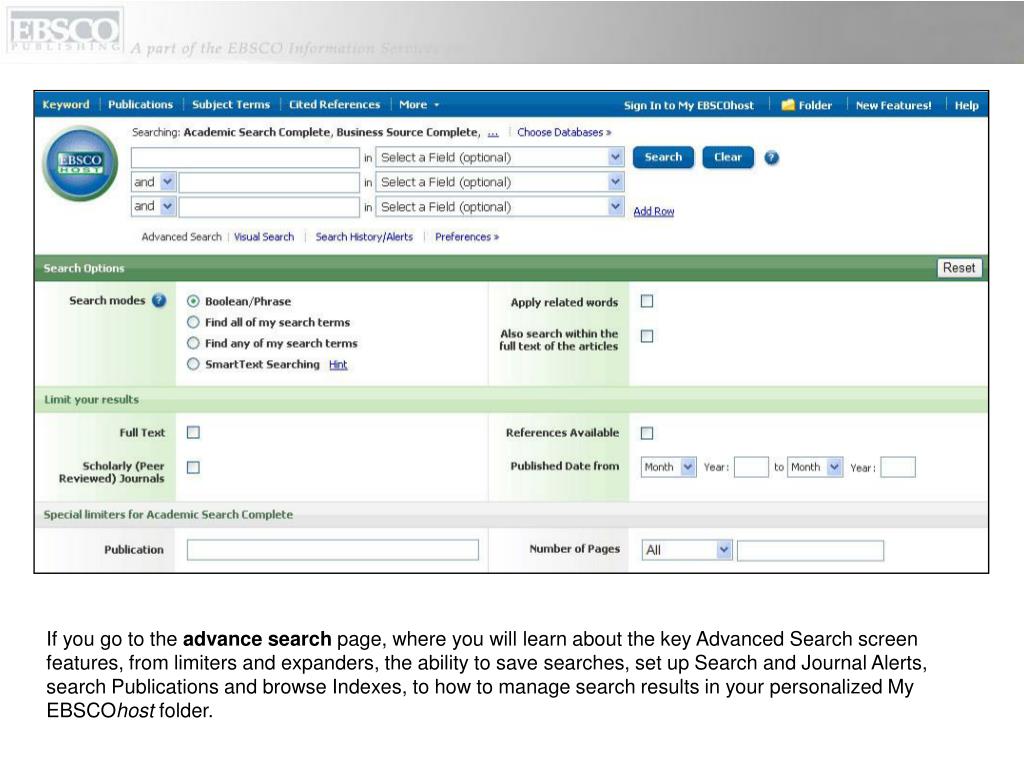Open Preferences link
The height and width of the screenshot is (768, 1024).
pyautogui.click(x=467, y=236)
